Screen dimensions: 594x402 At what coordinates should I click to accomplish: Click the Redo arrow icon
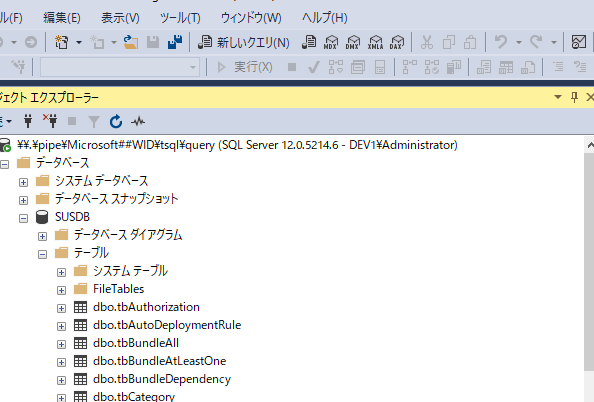536,42
